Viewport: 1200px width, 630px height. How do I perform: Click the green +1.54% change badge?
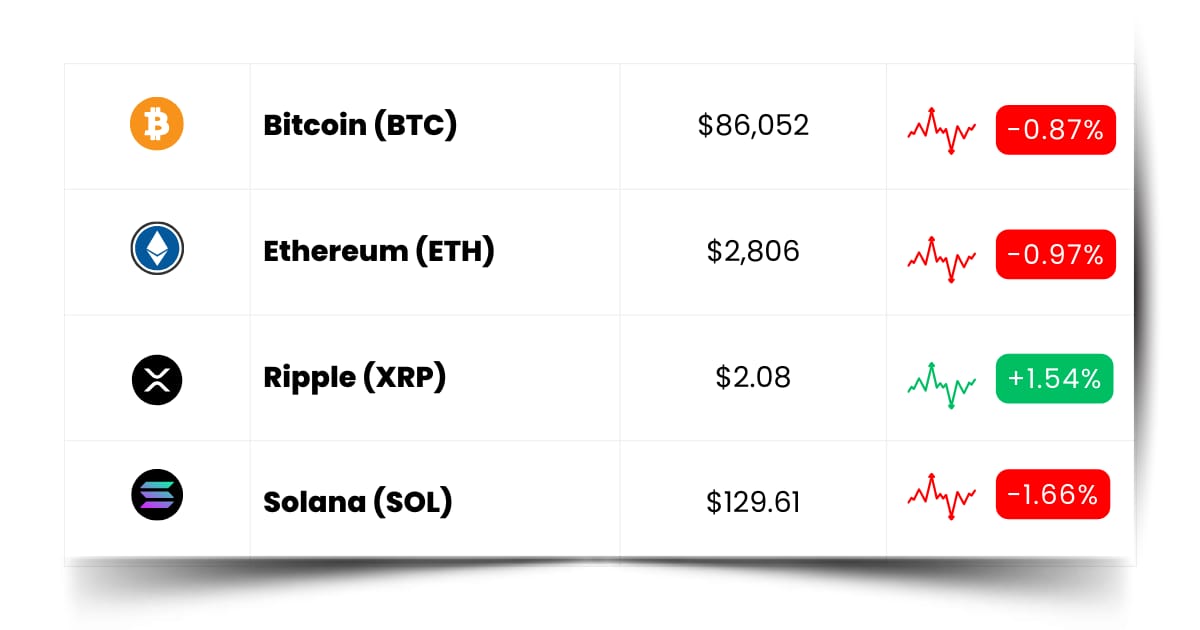pyautogui.click(x=1054, y=379)
